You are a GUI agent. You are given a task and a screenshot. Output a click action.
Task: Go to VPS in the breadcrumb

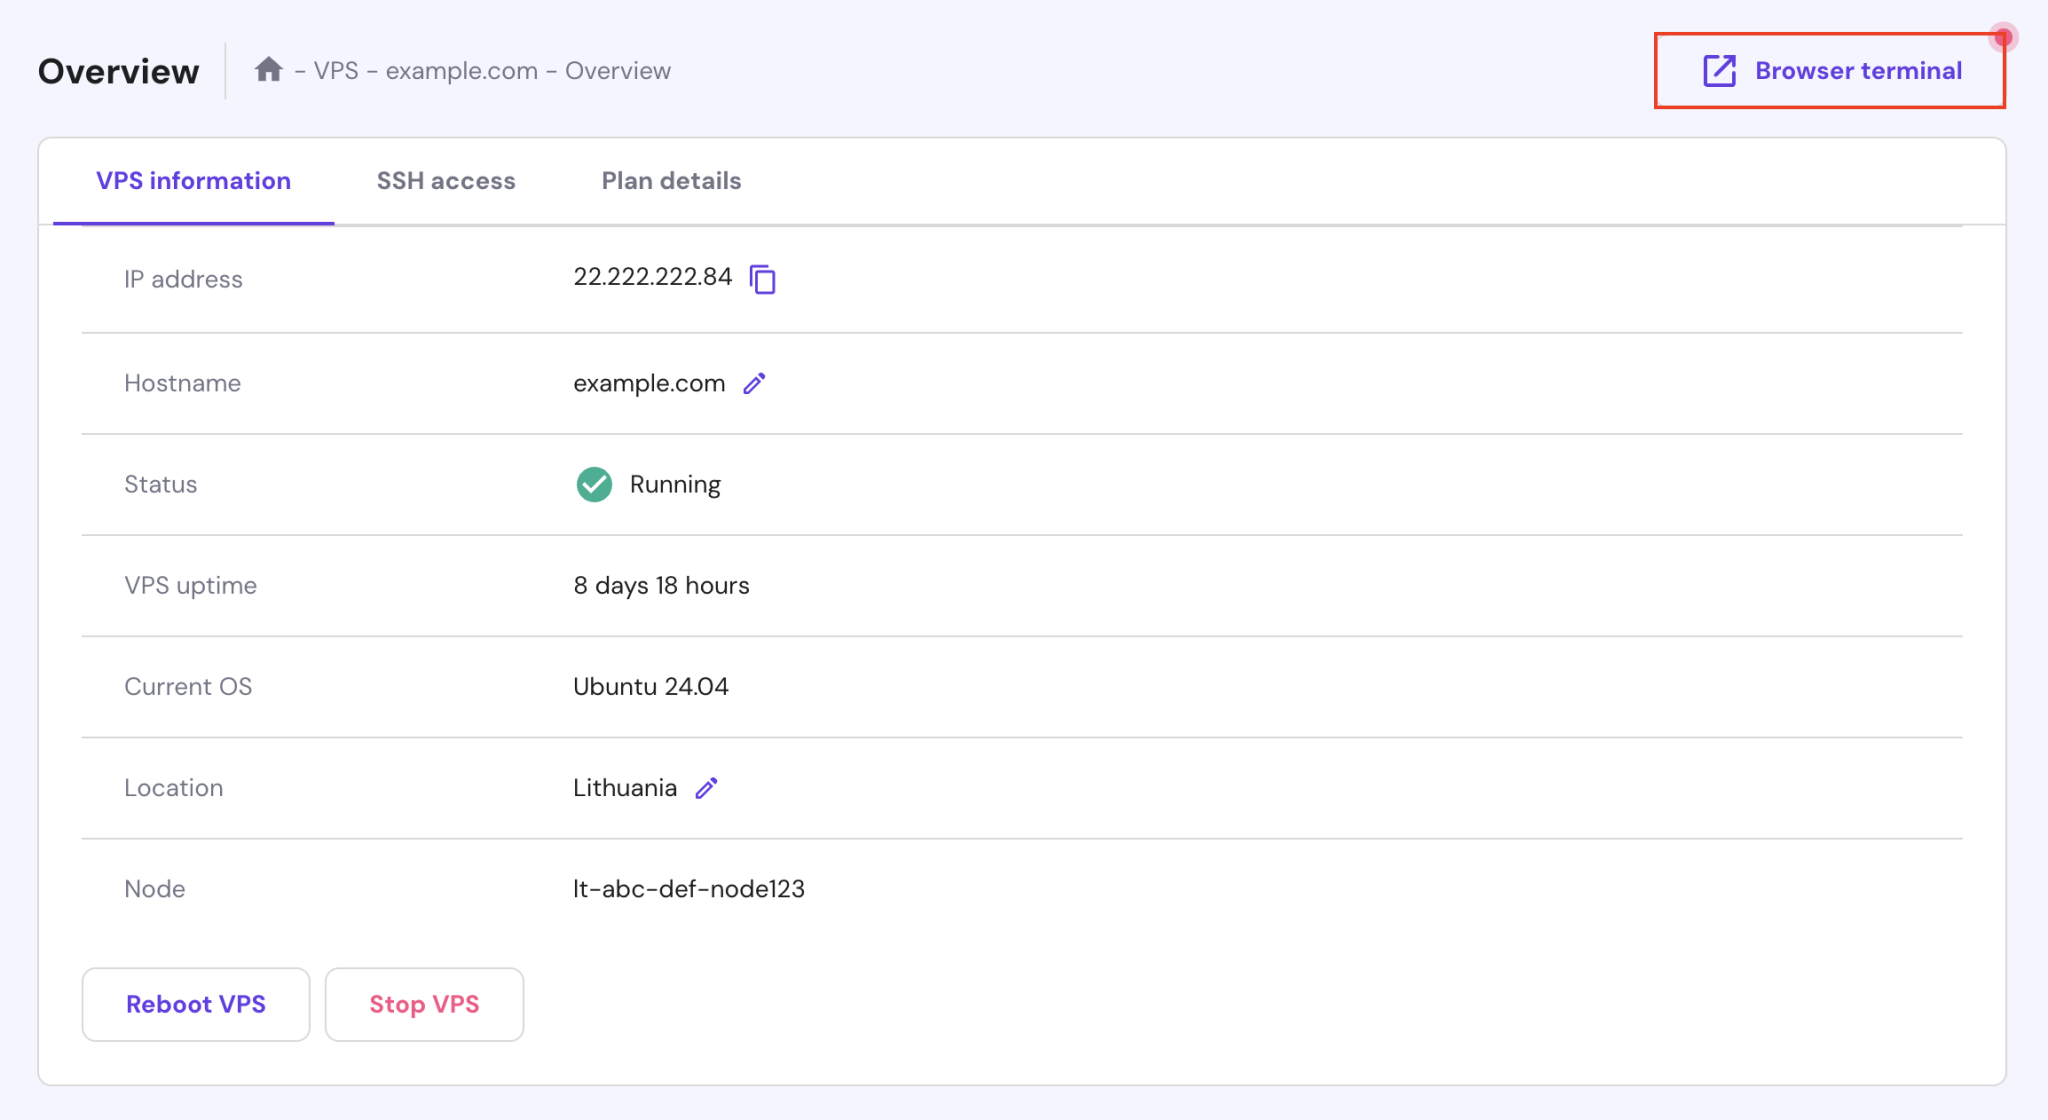tap(336, 71)
